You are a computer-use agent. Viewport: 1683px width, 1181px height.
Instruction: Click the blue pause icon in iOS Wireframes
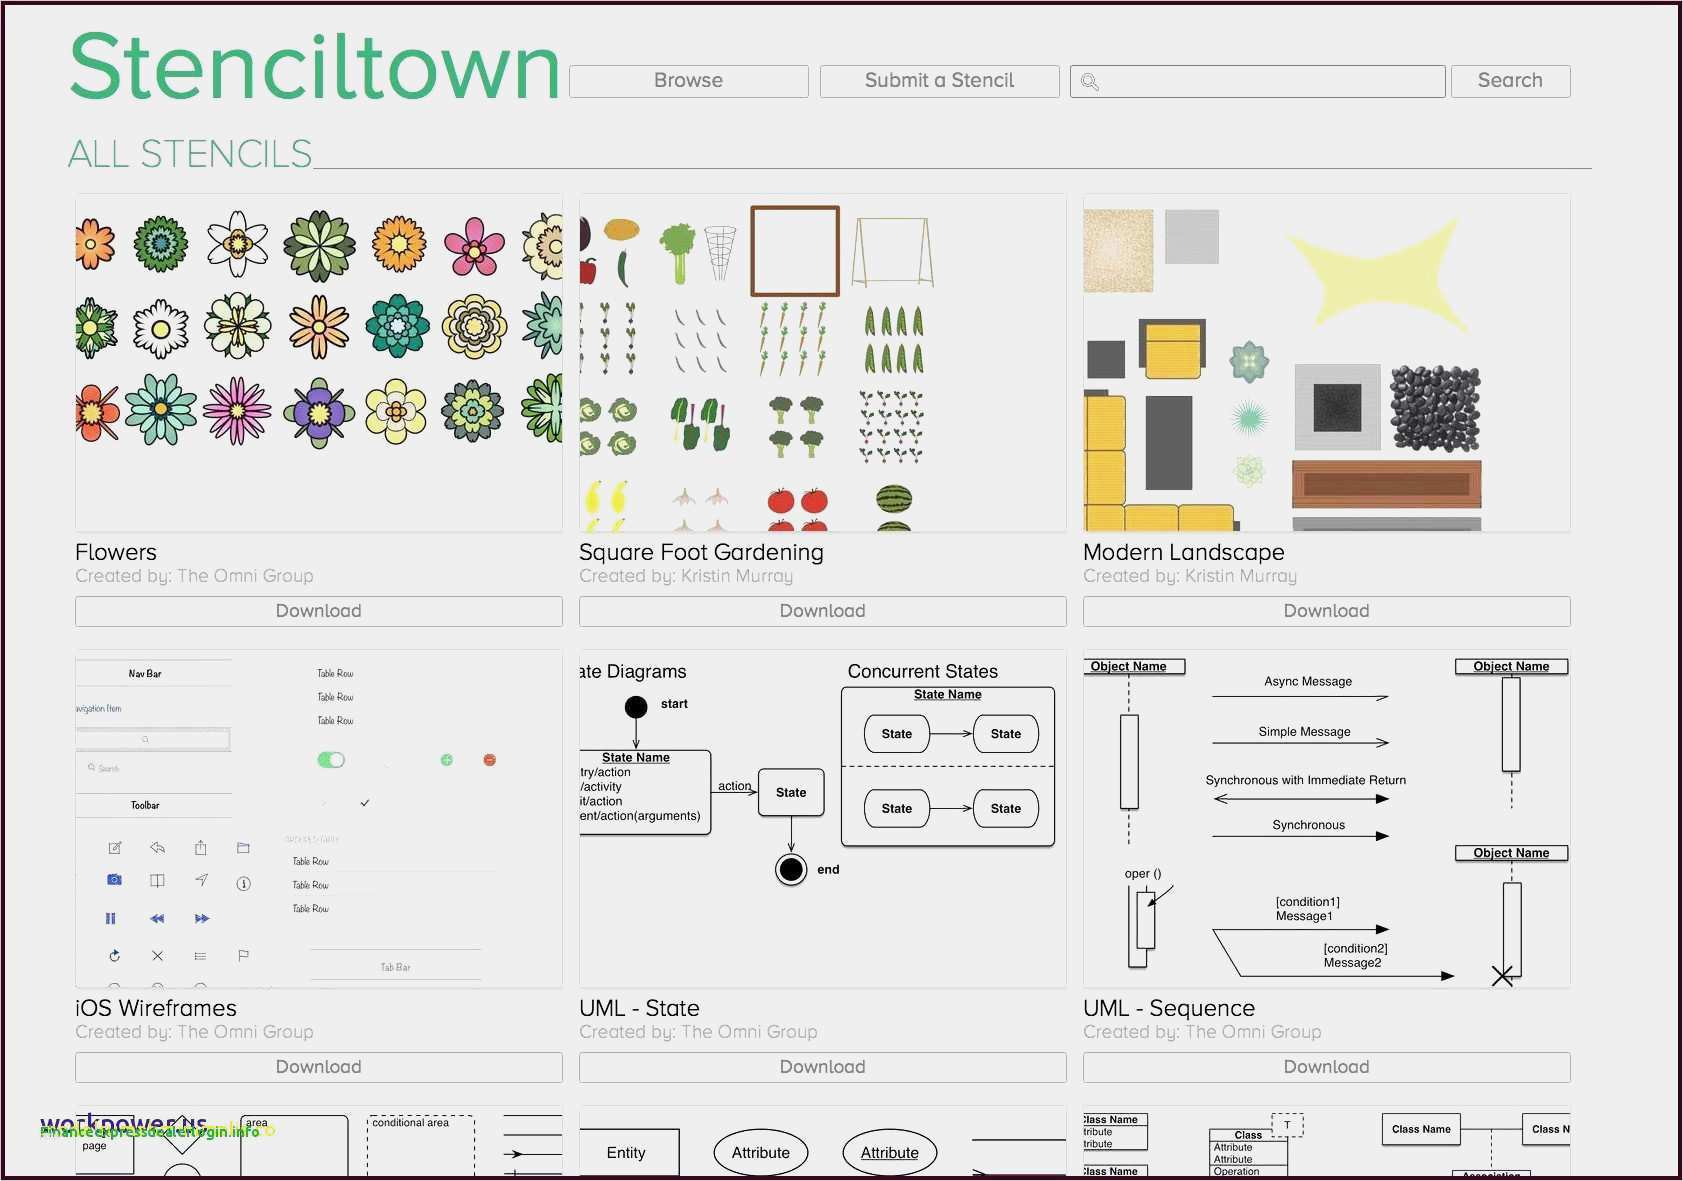point(110,918)
